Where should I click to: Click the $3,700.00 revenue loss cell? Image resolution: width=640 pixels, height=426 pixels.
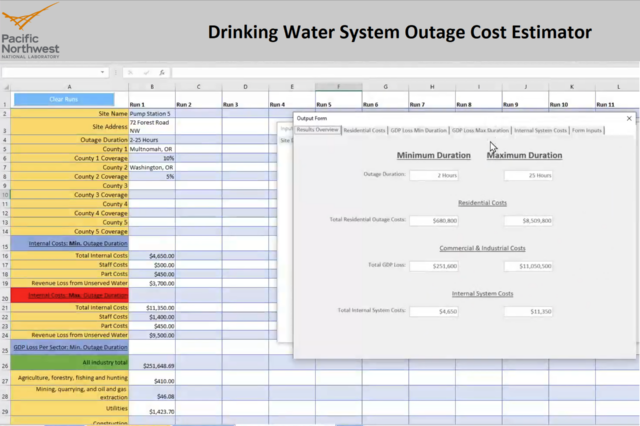pos(152,283)
